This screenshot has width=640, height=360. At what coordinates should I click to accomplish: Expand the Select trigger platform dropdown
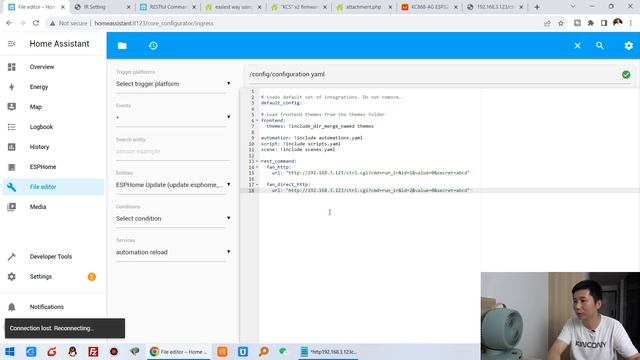click(x=173, y=84)
